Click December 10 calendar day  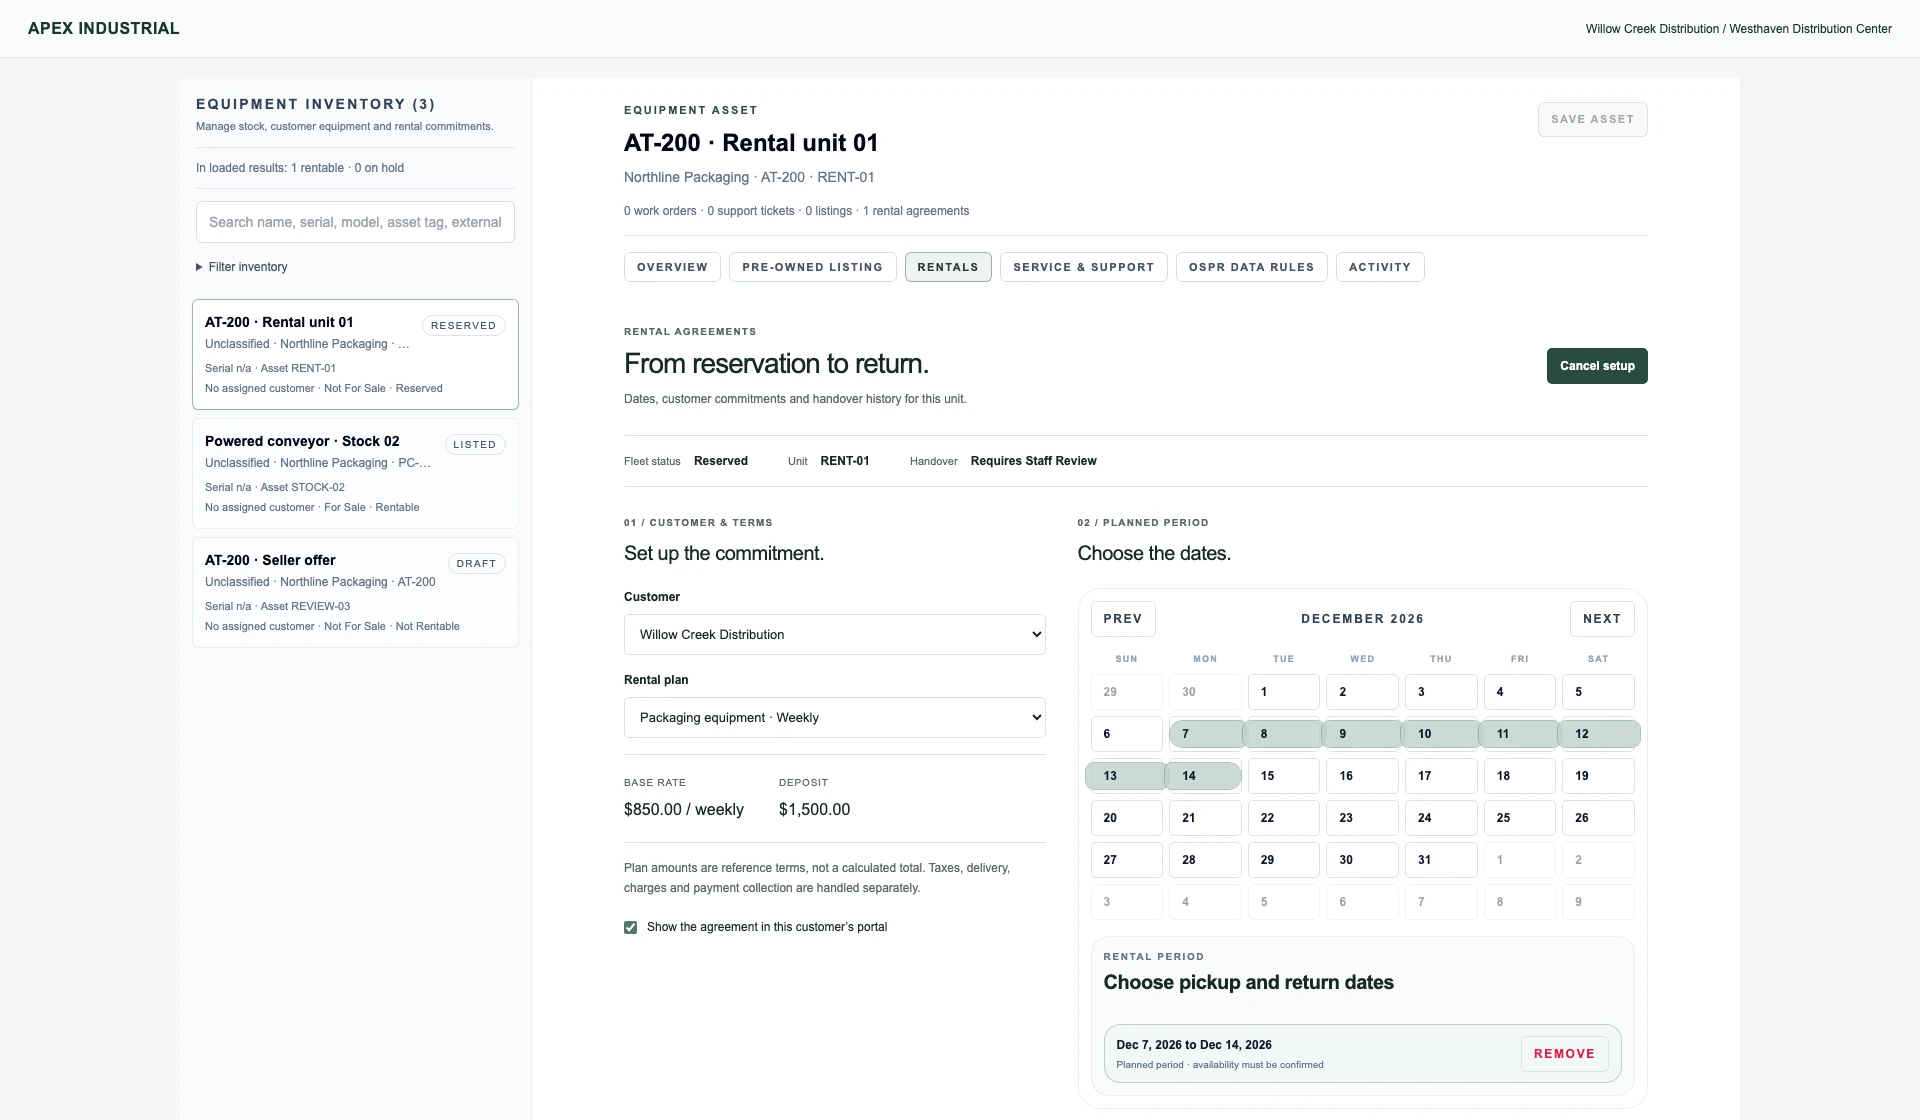tap(1441, 734)
